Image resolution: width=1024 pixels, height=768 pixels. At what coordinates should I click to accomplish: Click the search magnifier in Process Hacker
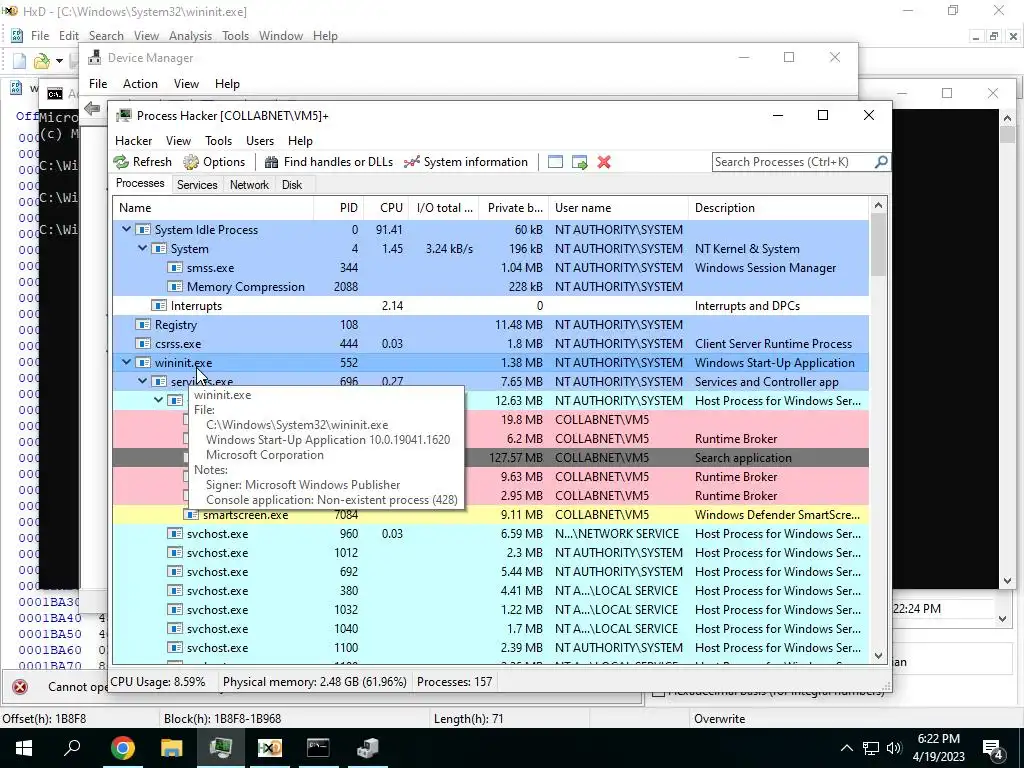[x=881, y=161]
